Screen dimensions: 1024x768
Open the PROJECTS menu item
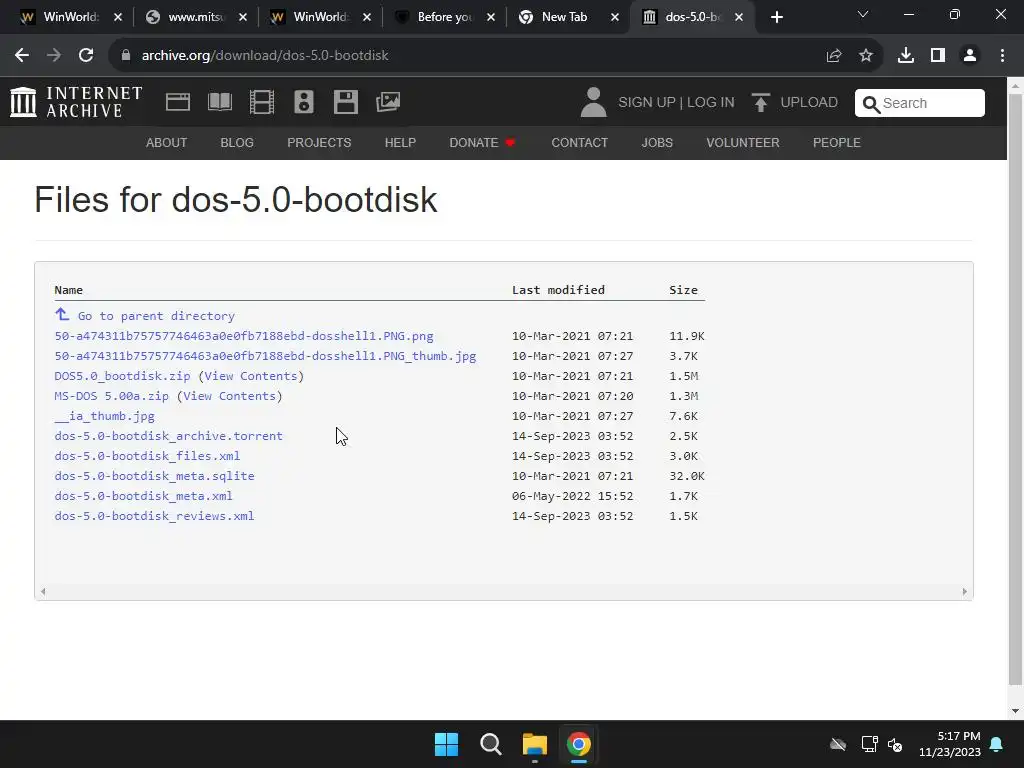(319, 142)
